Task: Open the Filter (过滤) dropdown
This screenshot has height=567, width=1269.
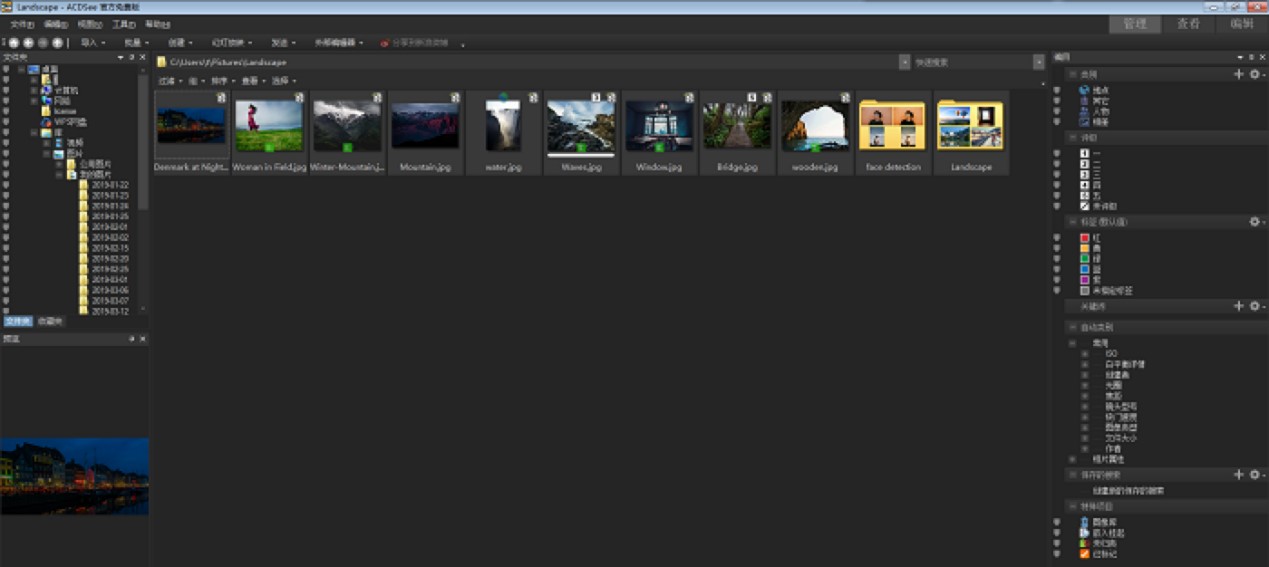Action: [x=169, y=81]
